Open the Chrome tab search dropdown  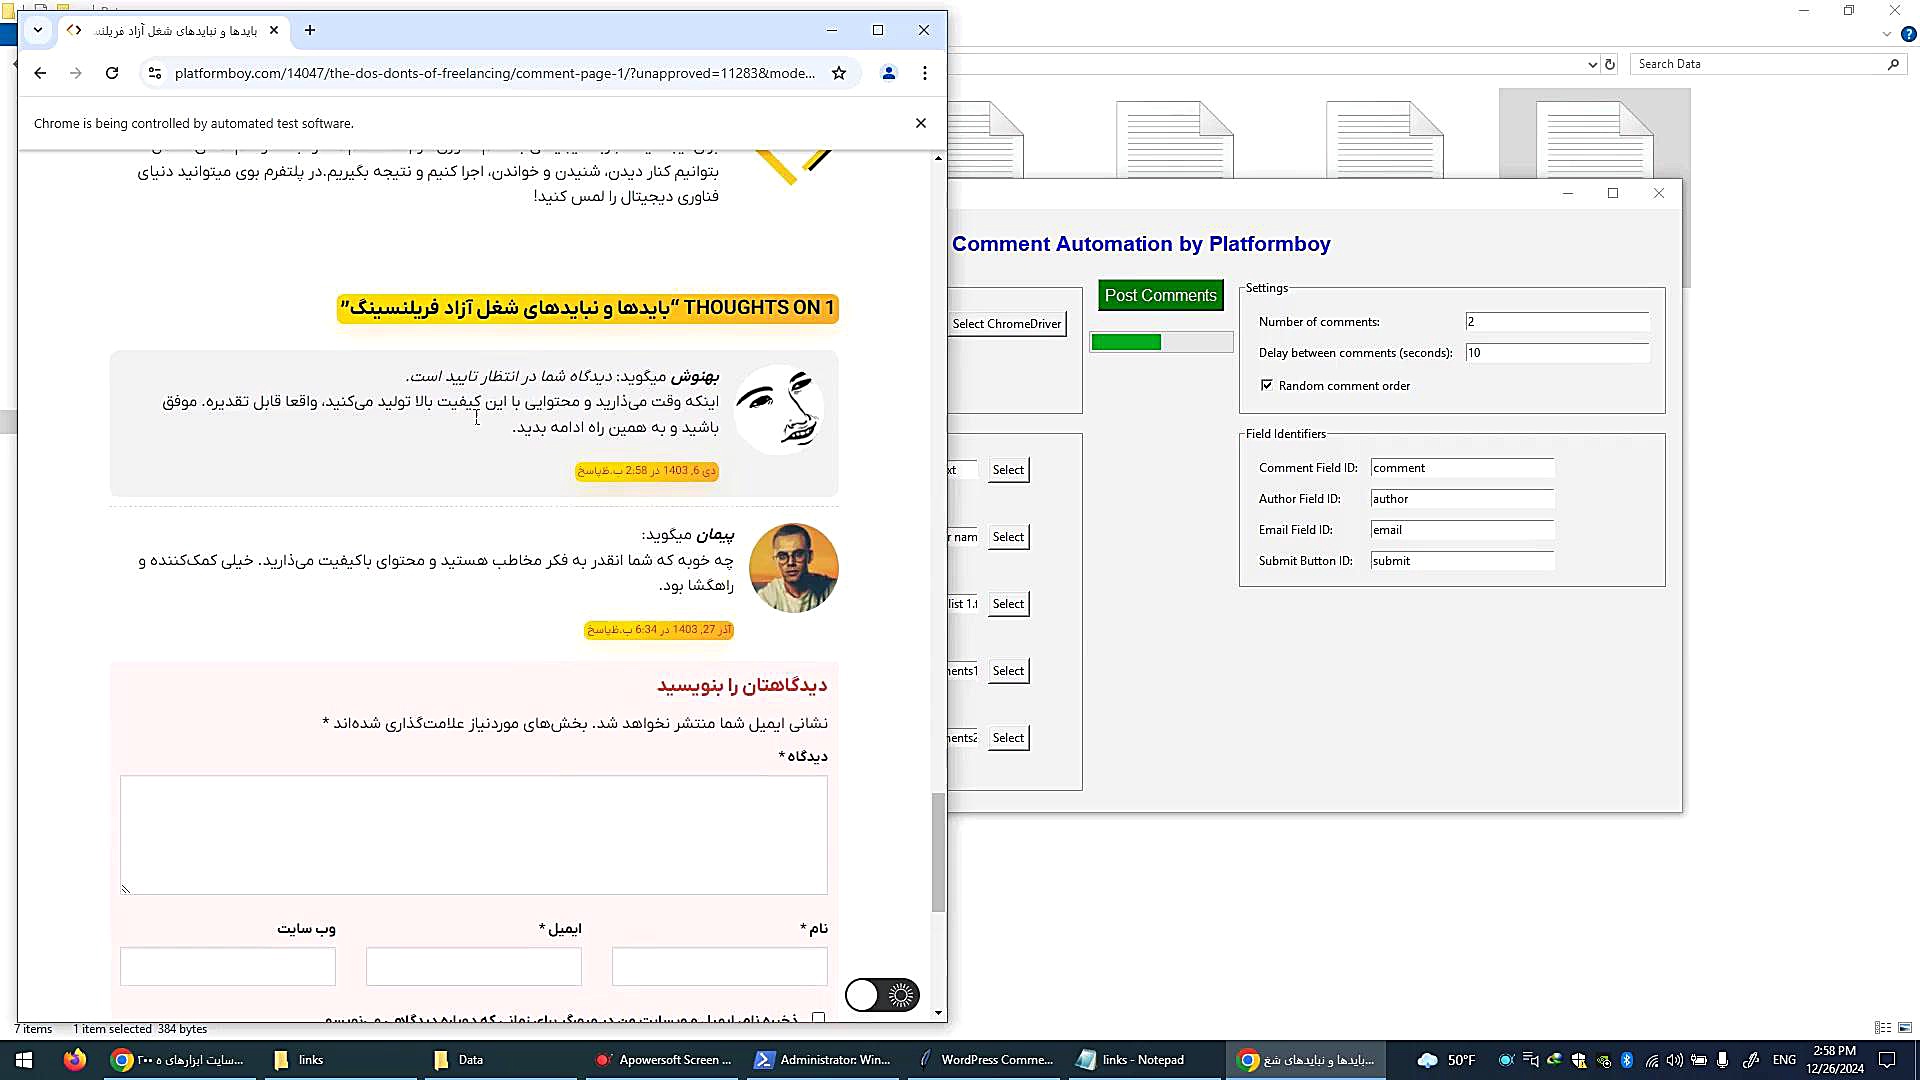pyautogui.click(x=38, y=30)
